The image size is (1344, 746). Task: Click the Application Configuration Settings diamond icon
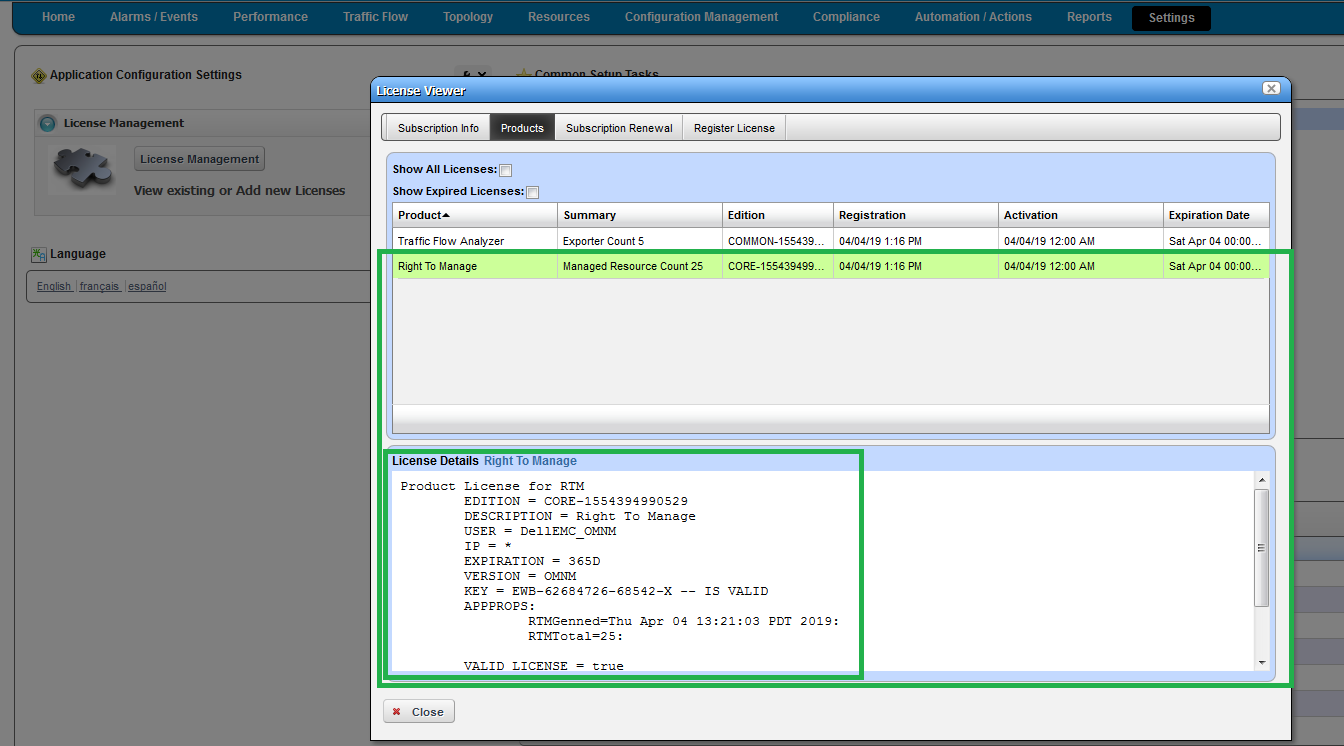tap(40, 74)
